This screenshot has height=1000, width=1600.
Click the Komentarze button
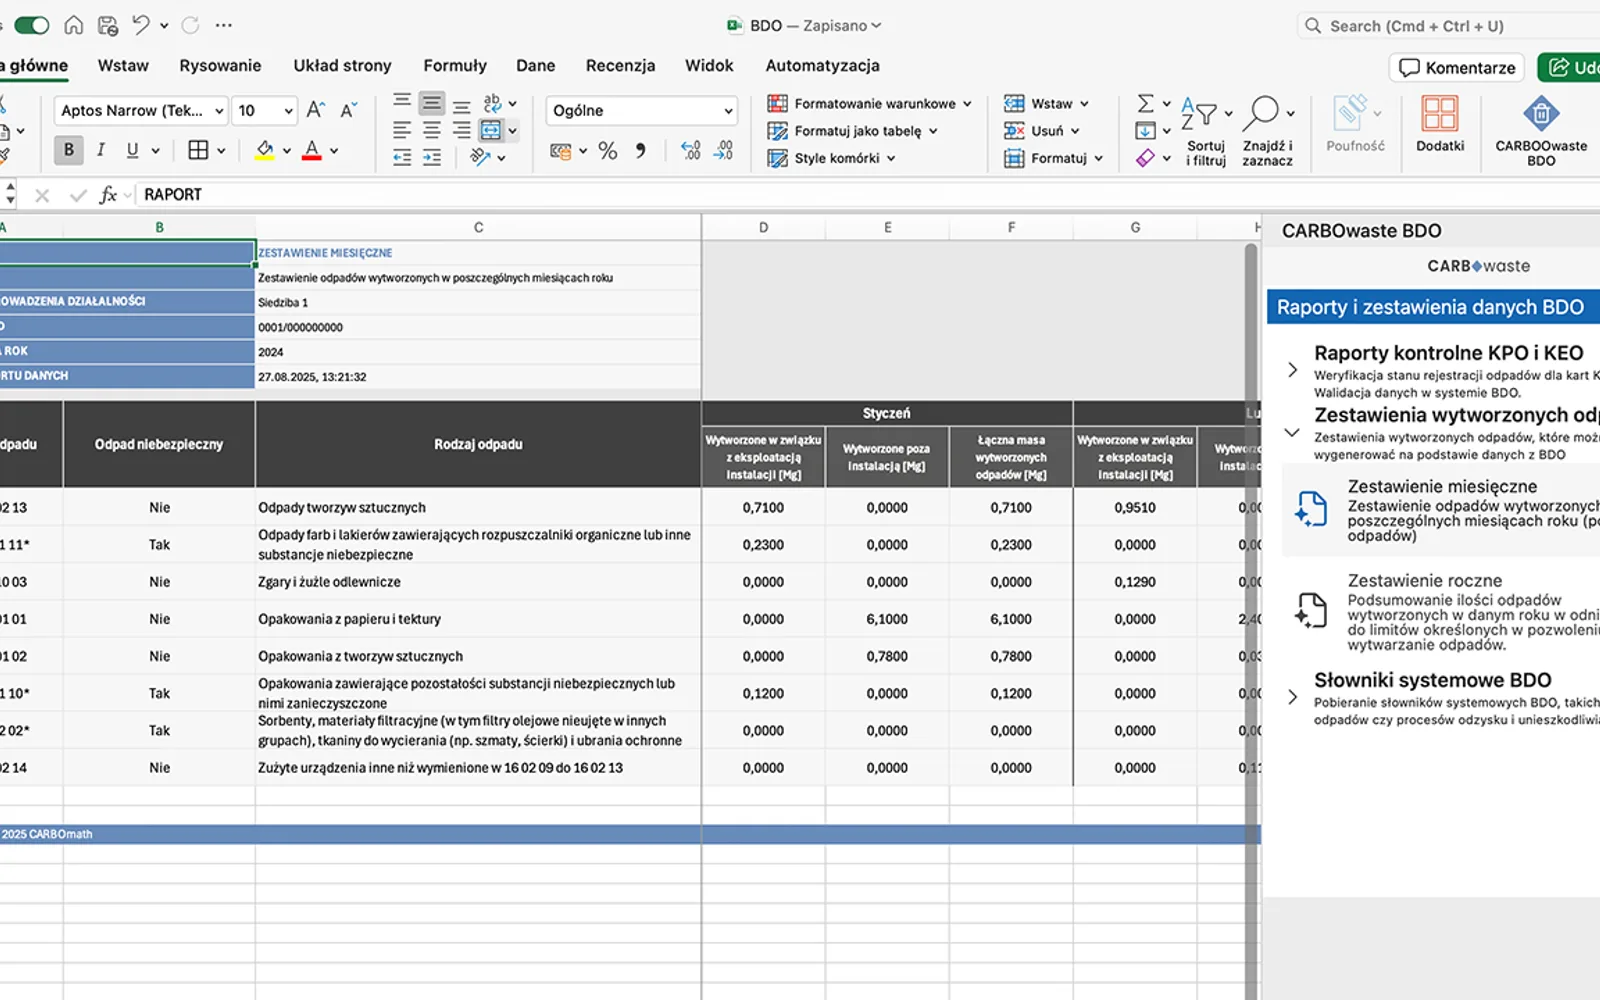[1457, 67]
